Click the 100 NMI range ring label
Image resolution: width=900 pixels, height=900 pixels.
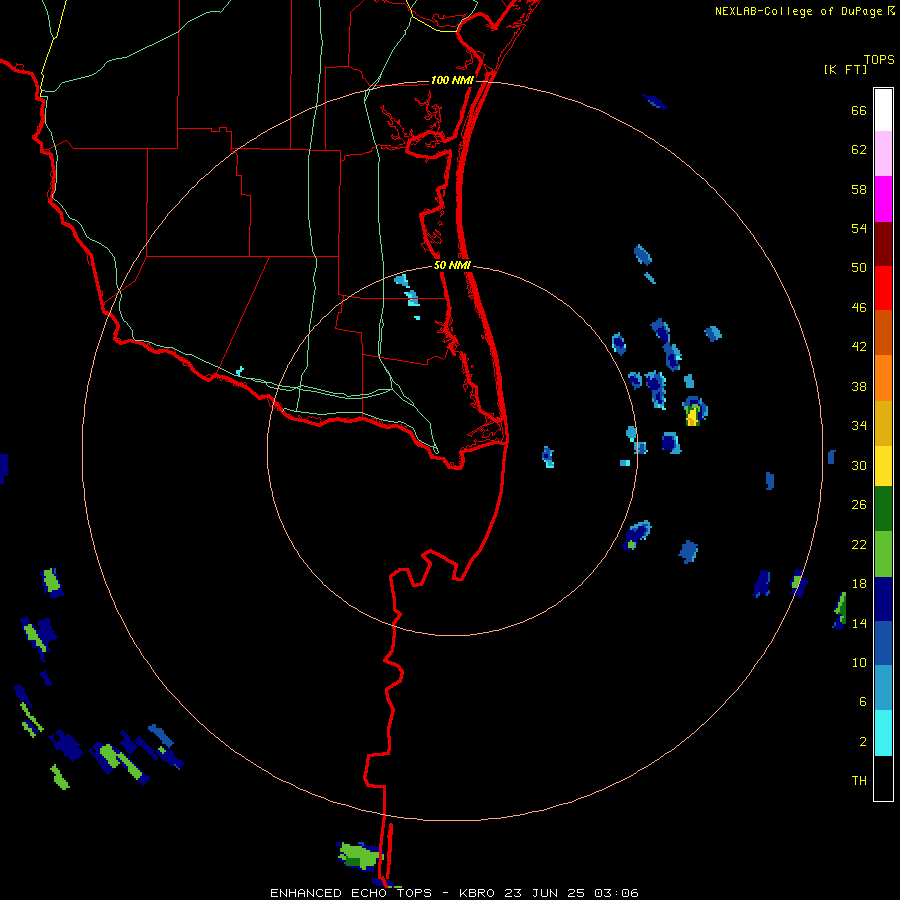point(452,80)
